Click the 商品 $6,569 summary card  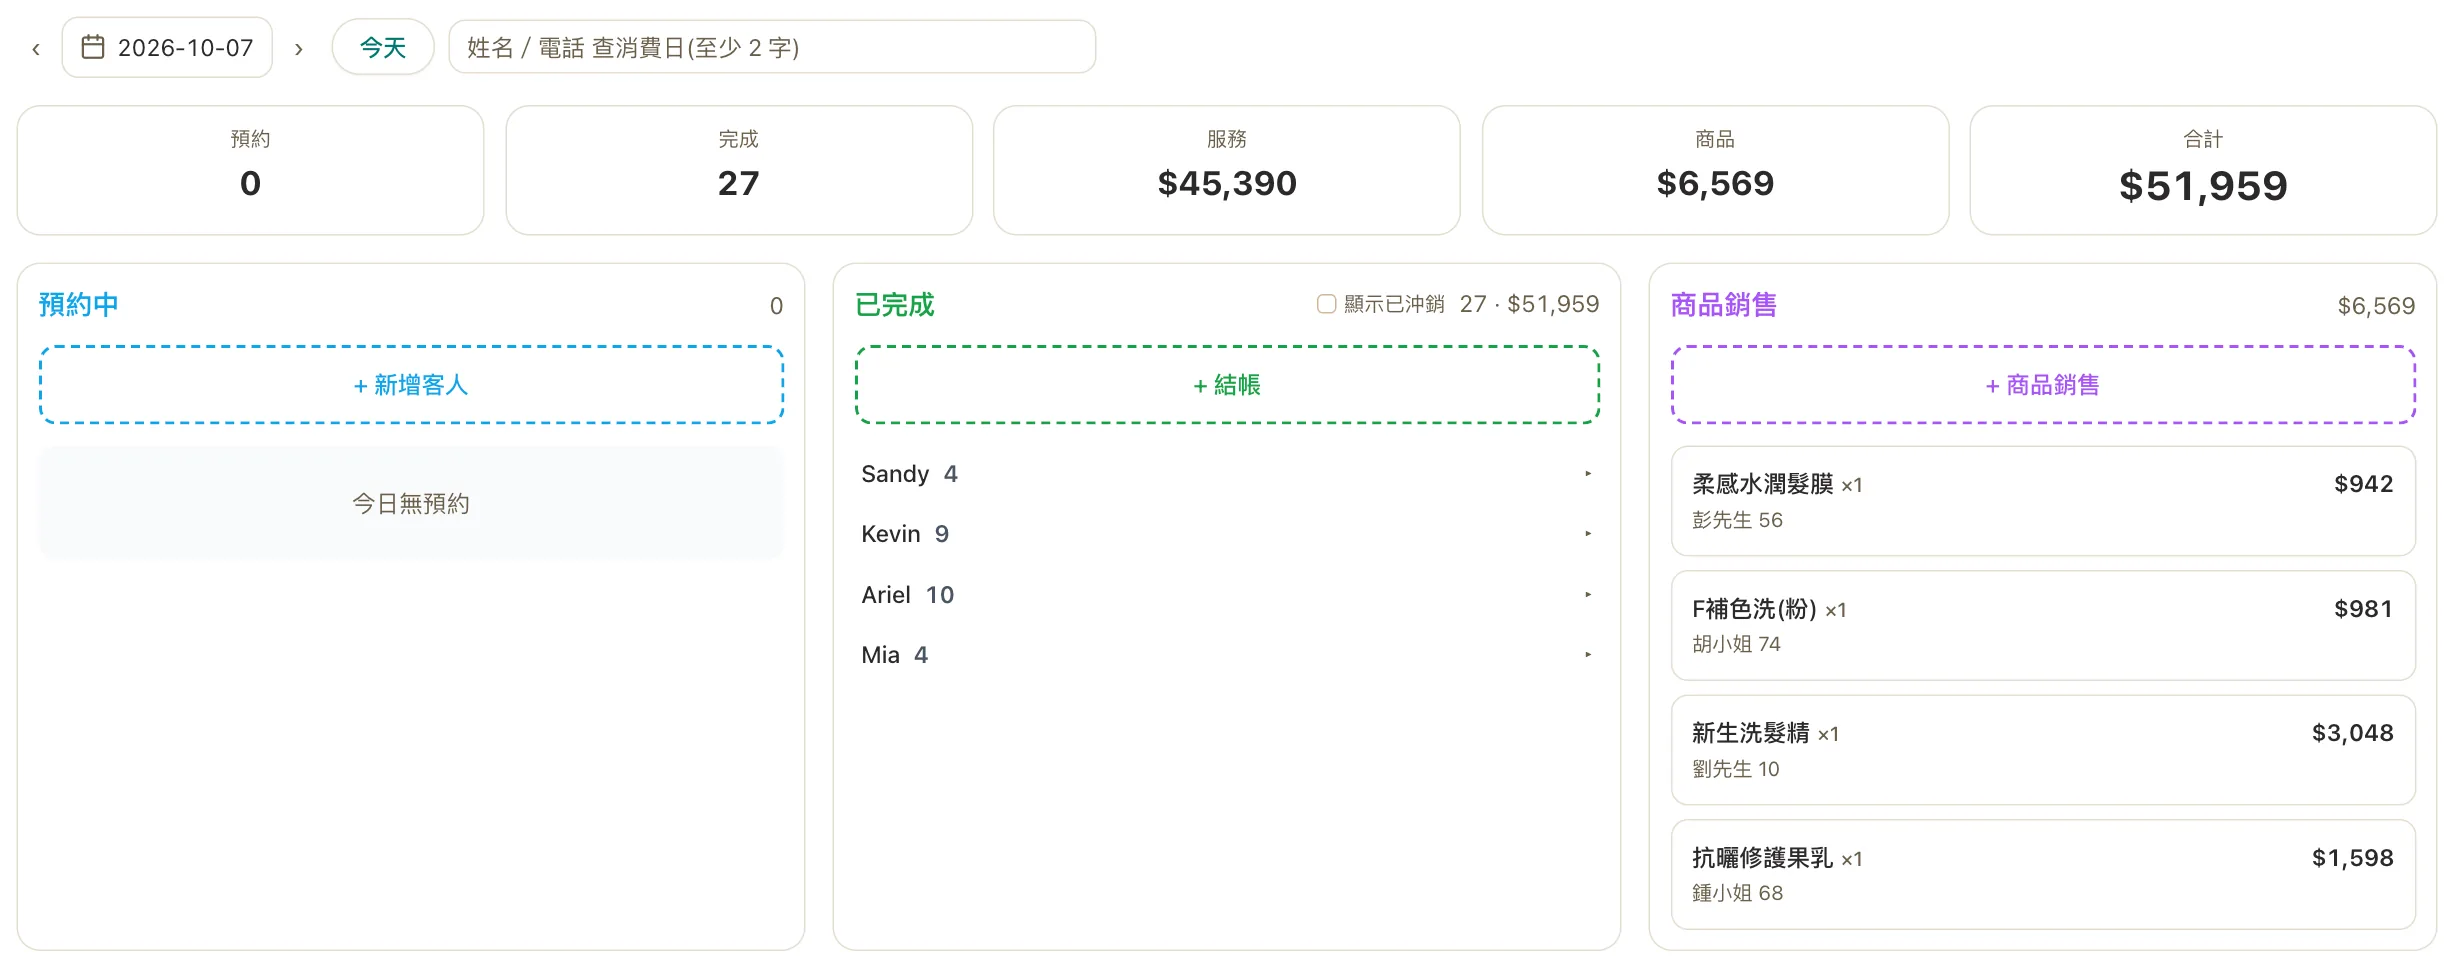(1715, 170)
